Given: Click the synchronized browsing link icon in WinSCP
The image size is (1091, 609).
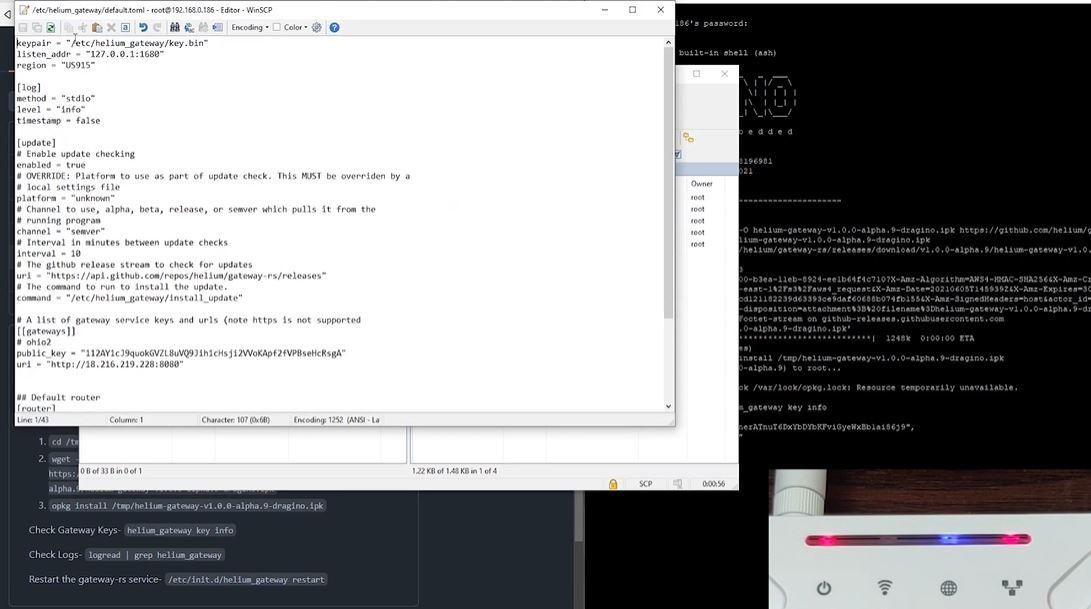Looking at the screenshot, I should [x=688, y=137].
